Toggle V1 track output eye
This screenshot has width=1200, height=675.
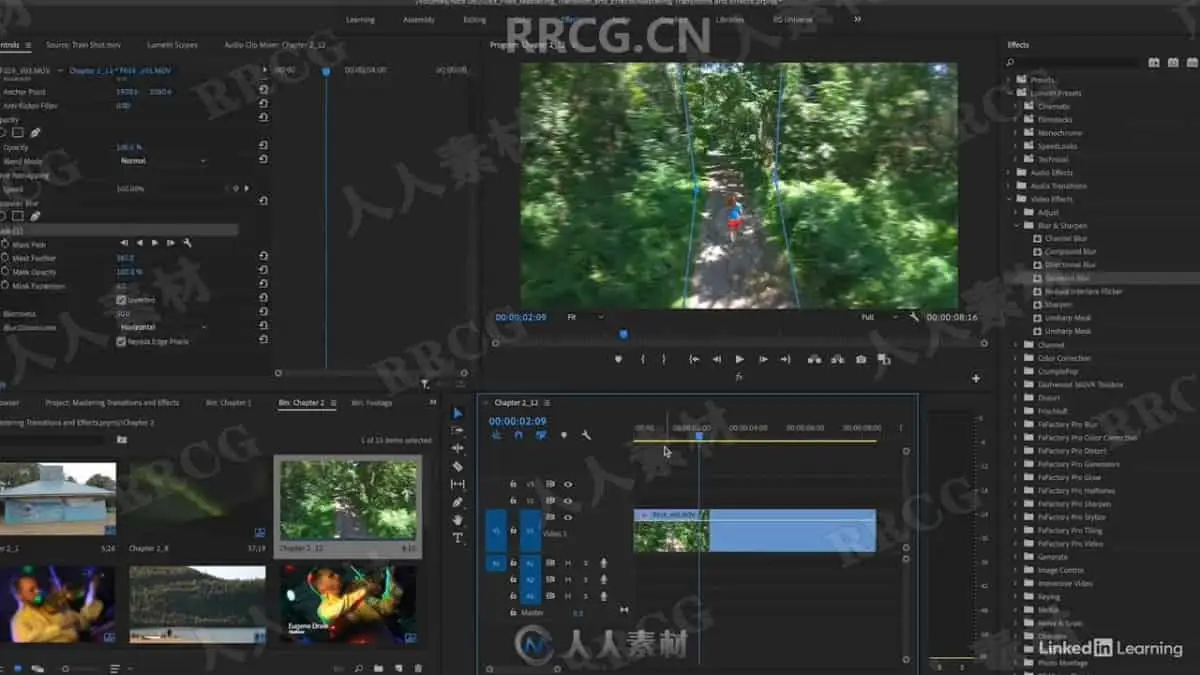tap(568, 517)
